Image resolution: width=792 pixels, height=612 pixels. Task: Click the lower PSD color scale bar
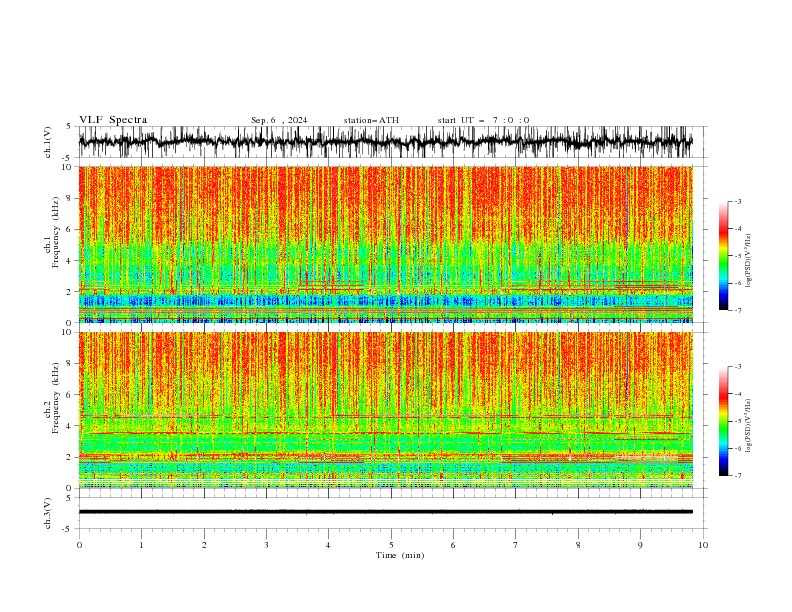[723, 421]
